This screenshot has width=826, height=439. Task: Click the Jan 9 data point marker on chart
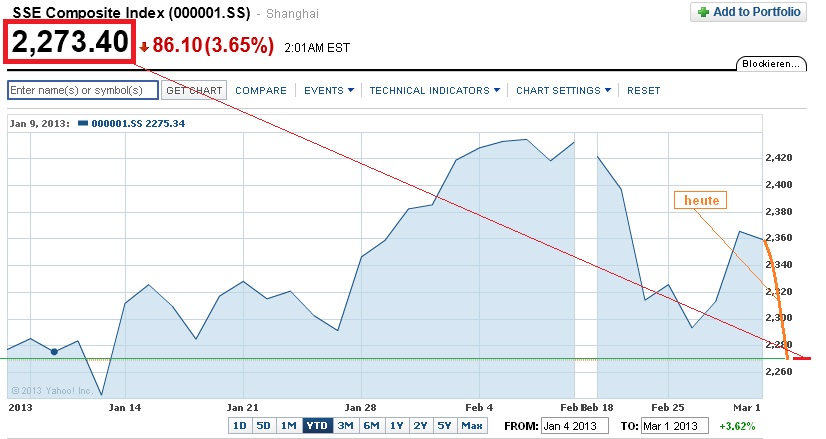54,351
